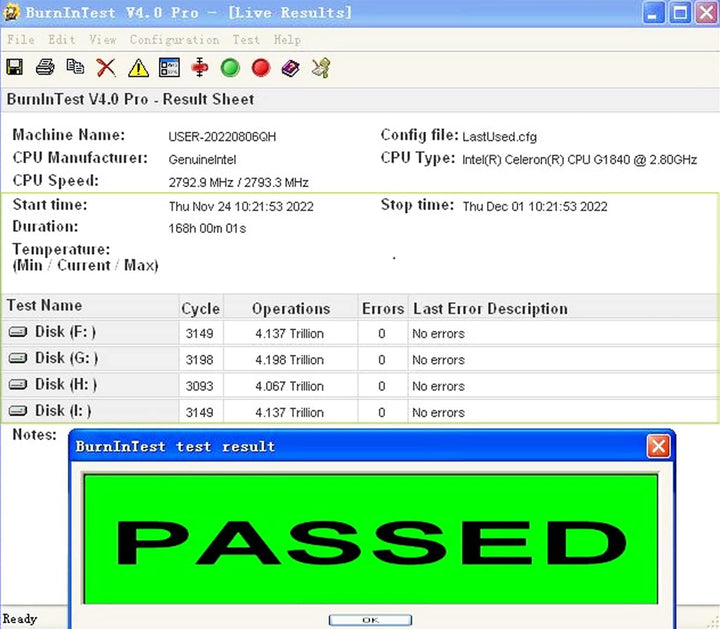This screenshot has width=720, height=629.
Task: Close the BurnInTest test result dialog
Action: click(658, 446)
